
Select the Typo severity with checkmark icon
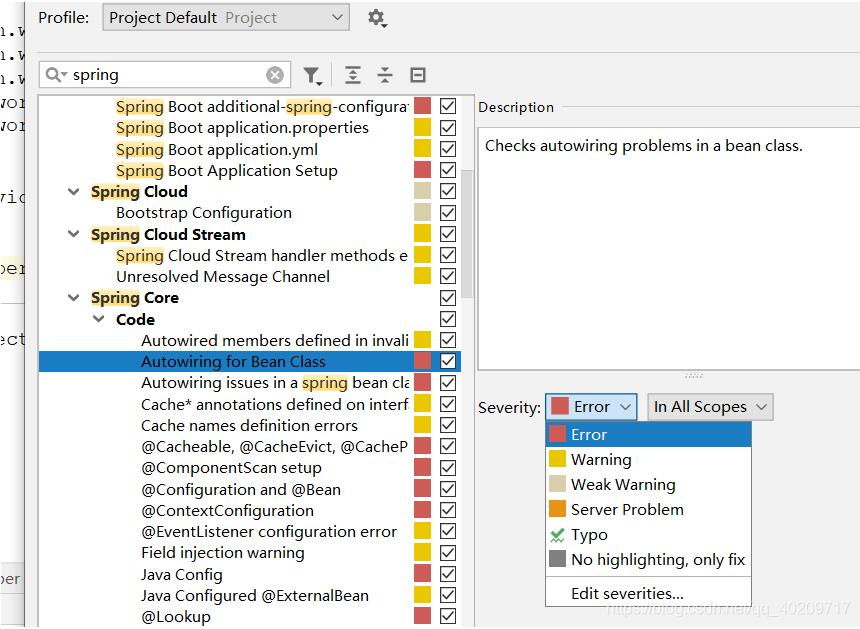[x=589, y=535]
